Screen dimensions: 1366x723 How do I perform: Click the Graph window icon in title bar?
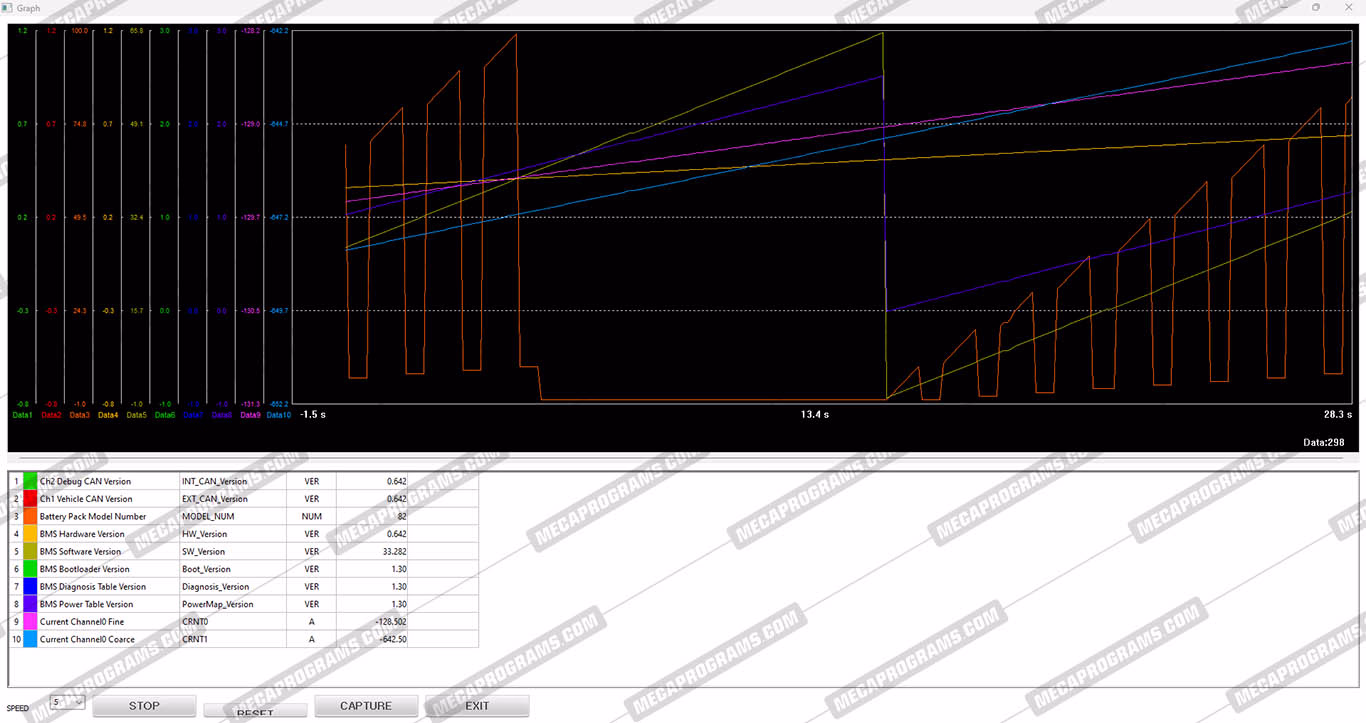[8, 8]
